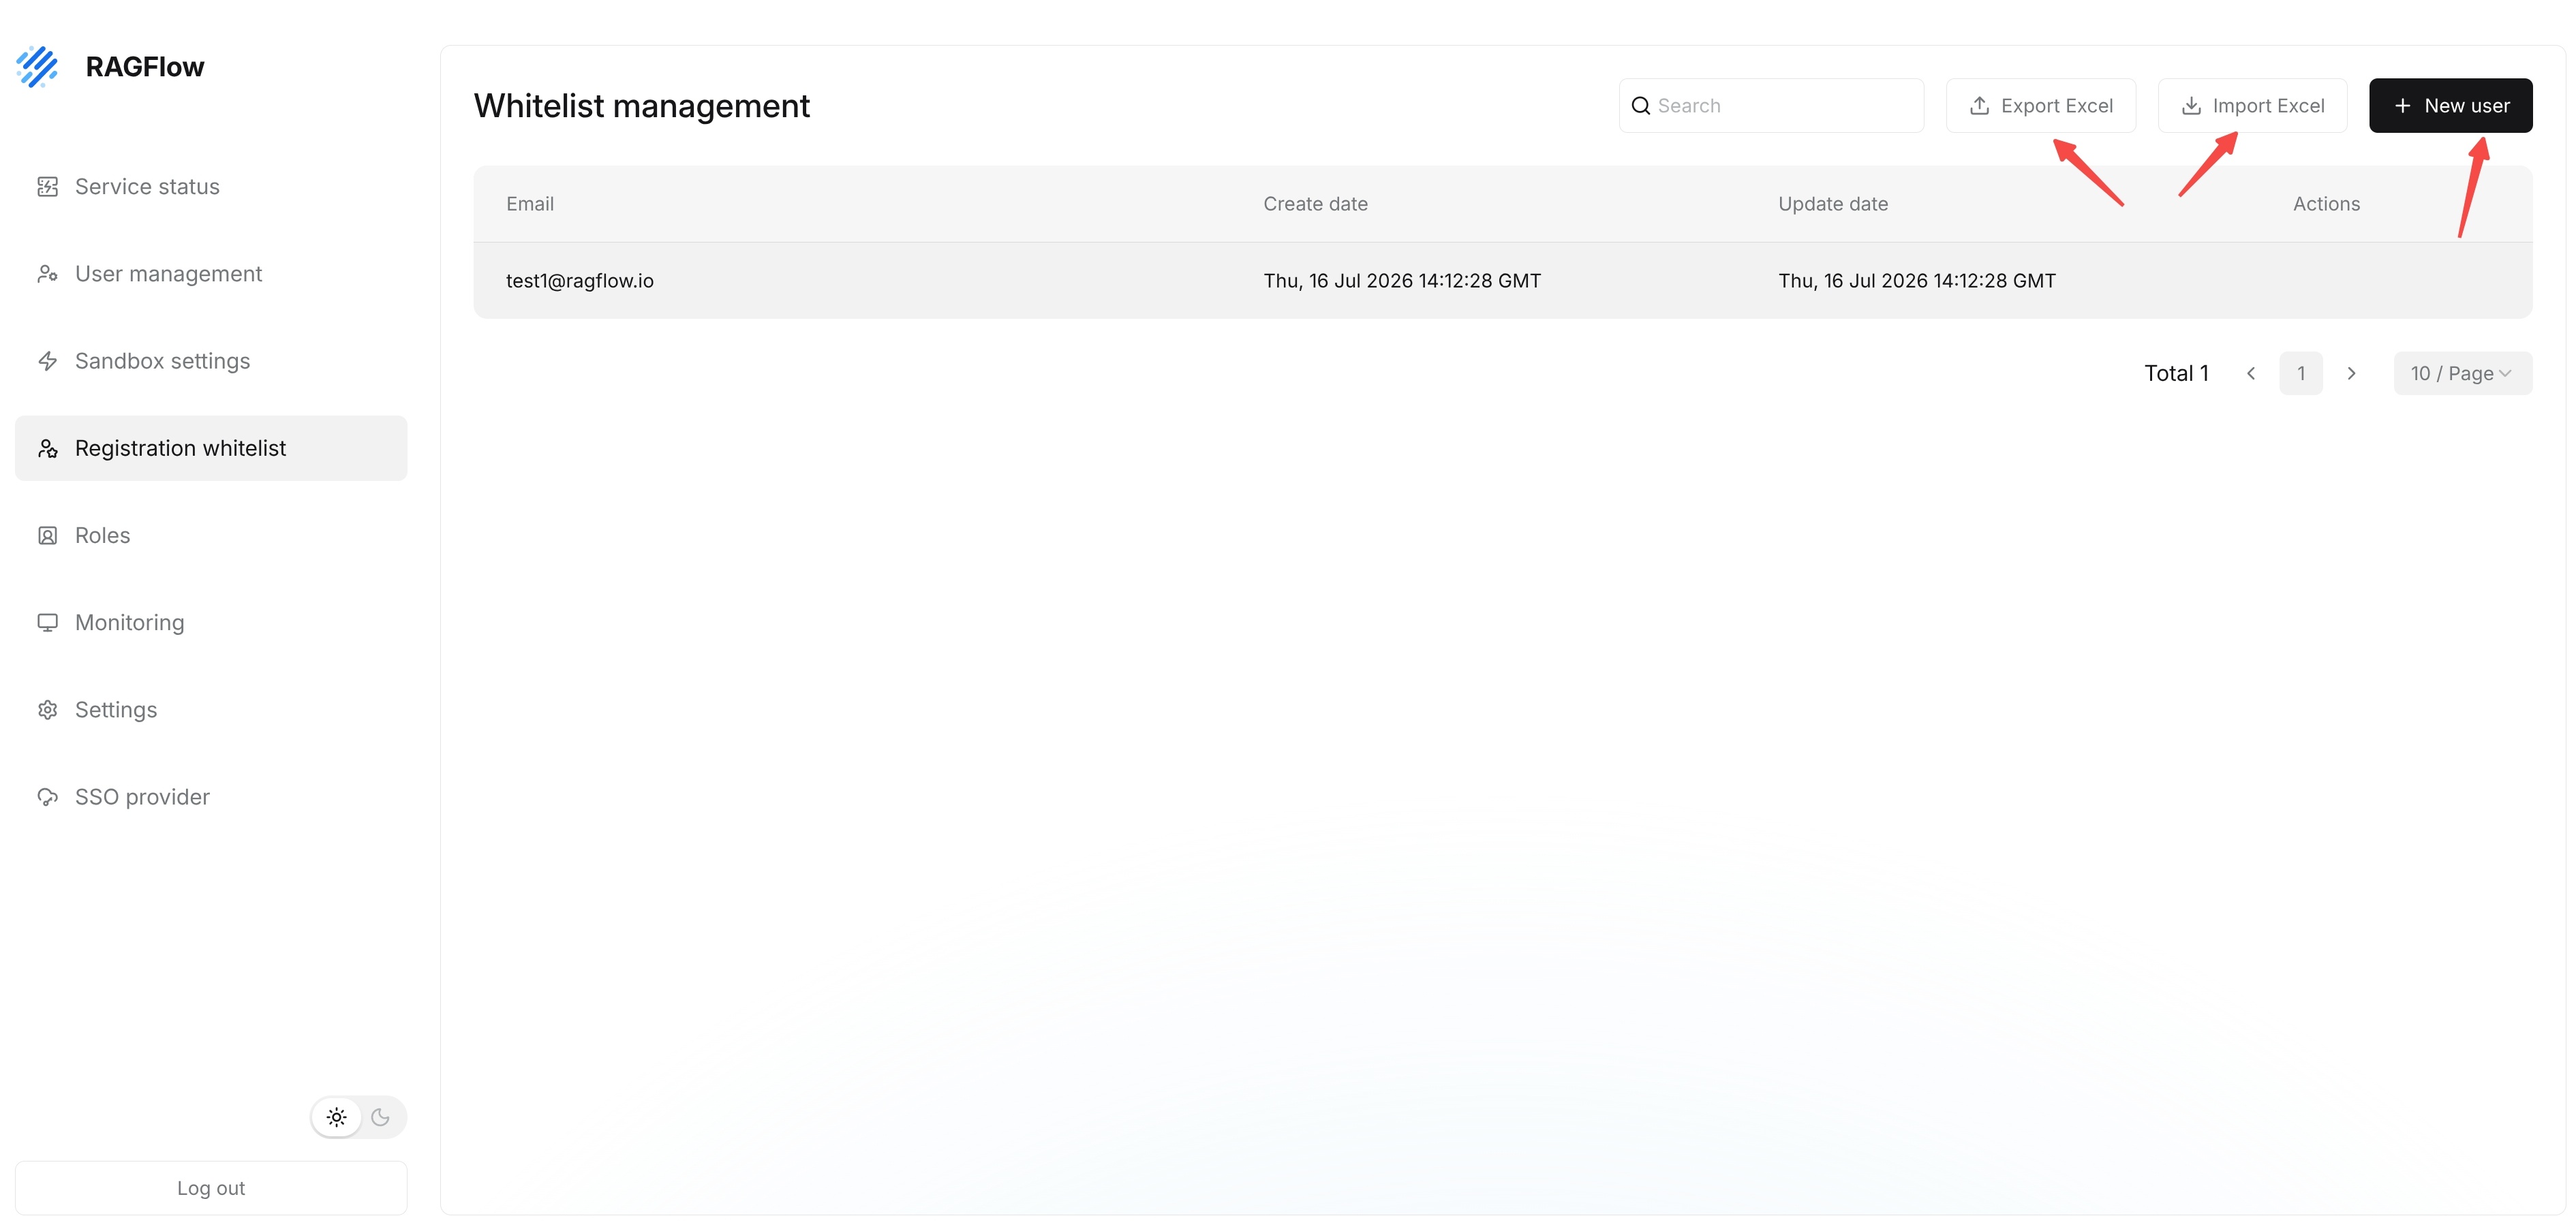Click the Export Excel button
This screenshot has width=2576, height=1231.
pos(2040,106)
